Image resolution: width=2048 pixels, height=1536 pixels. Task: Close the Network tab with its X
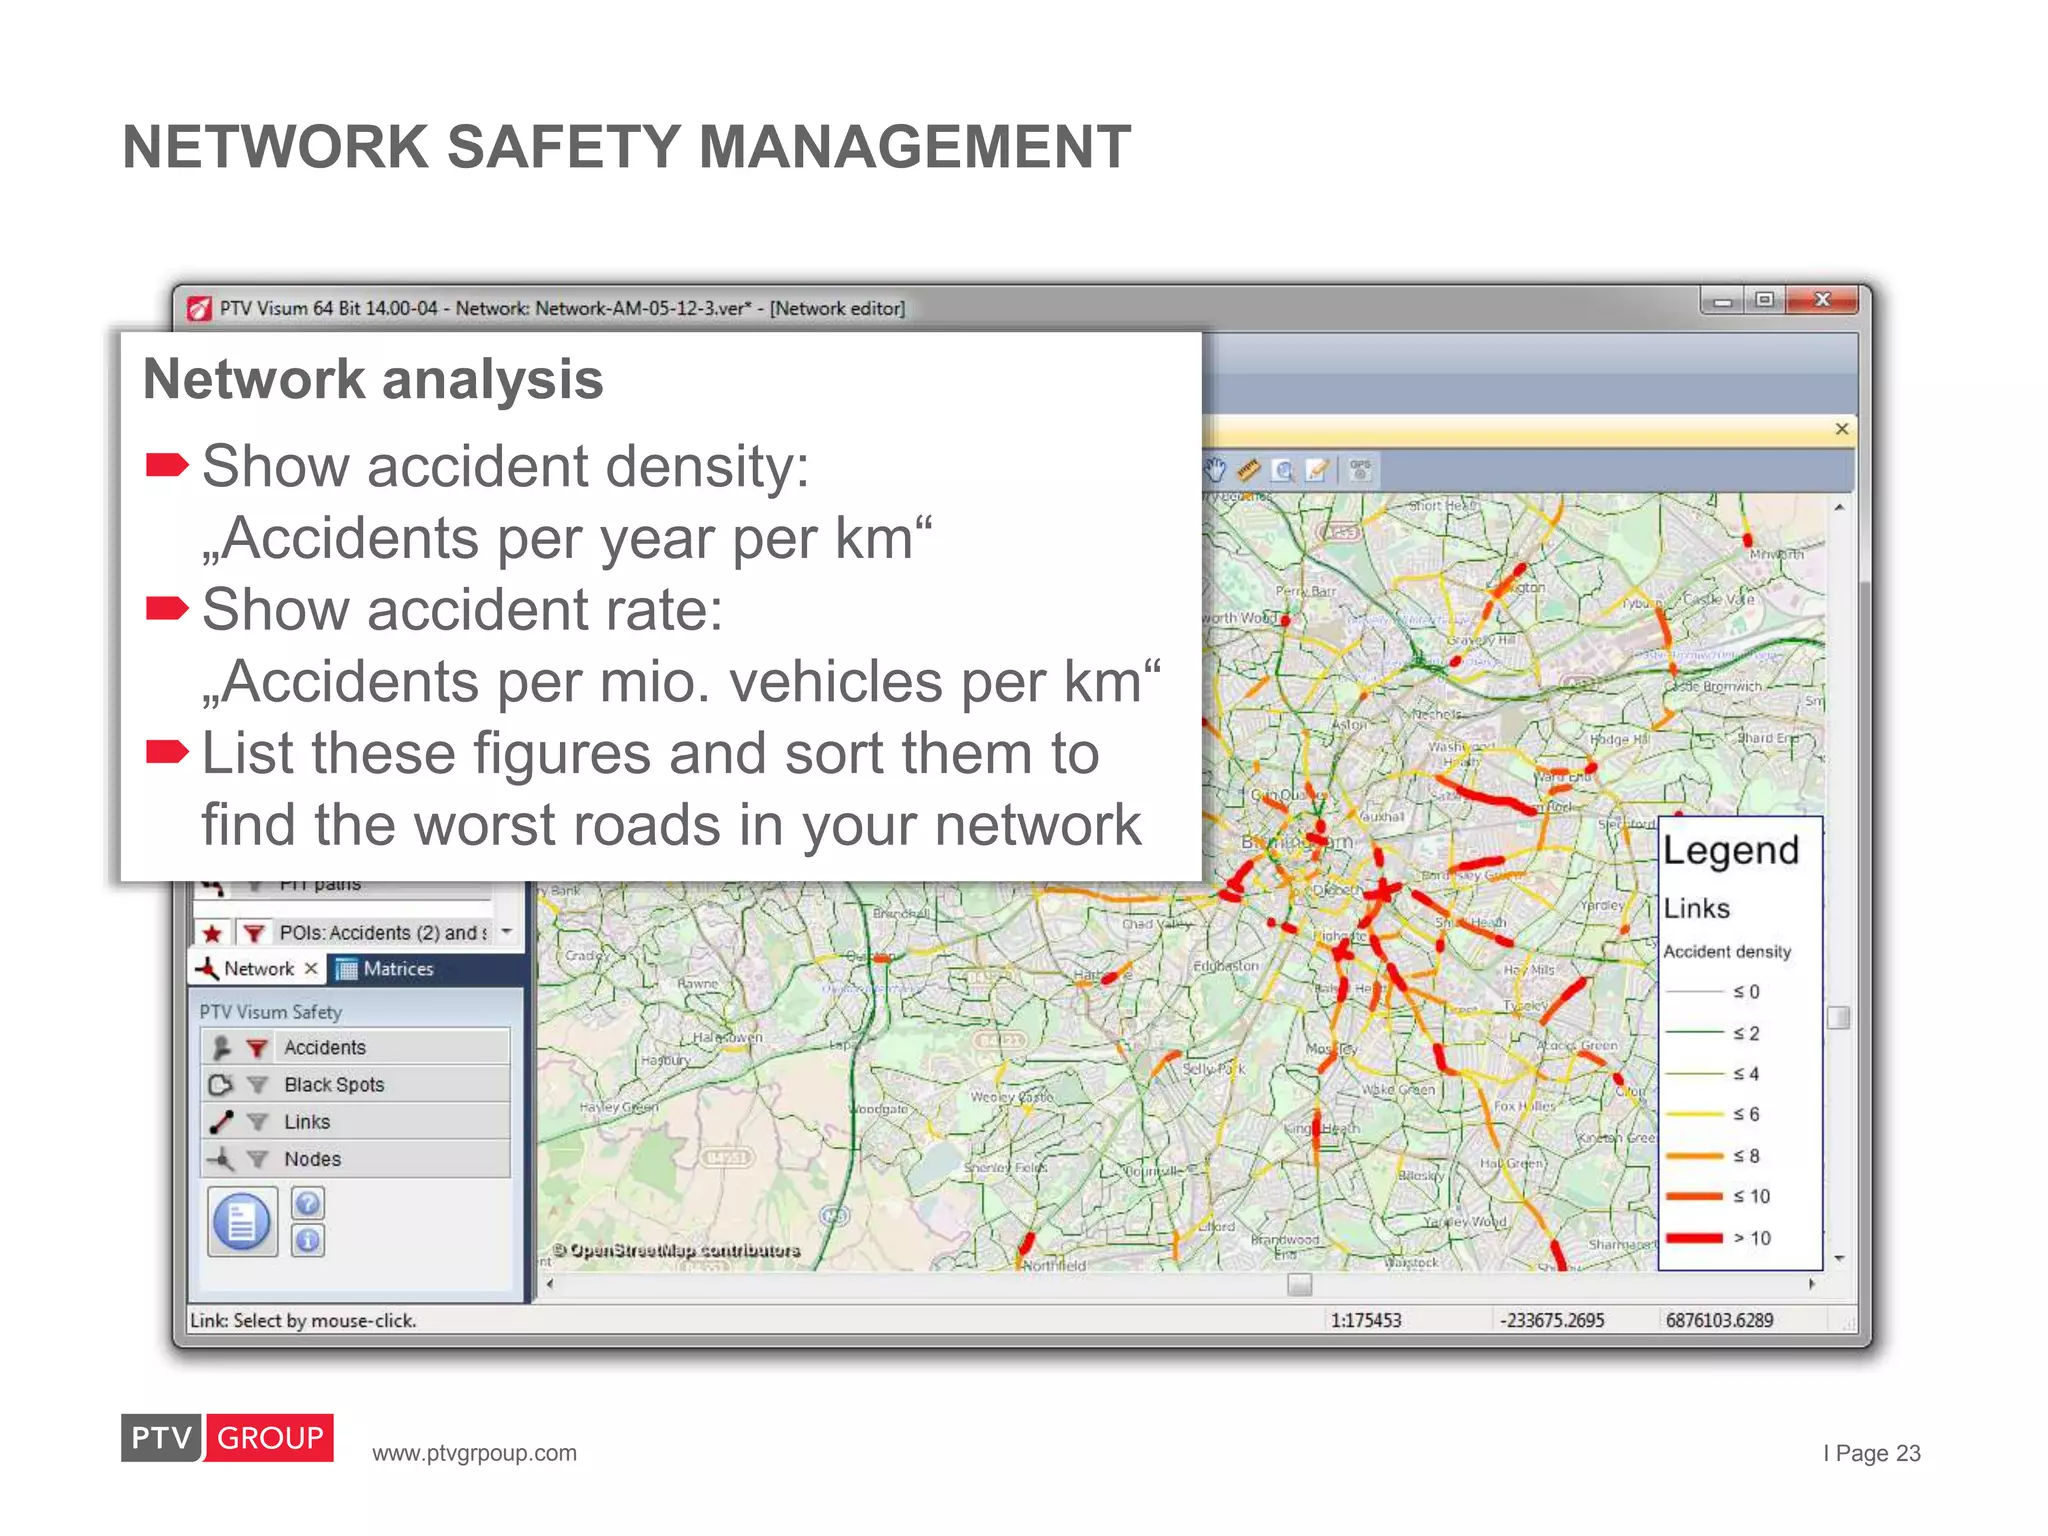click(311, 968)
